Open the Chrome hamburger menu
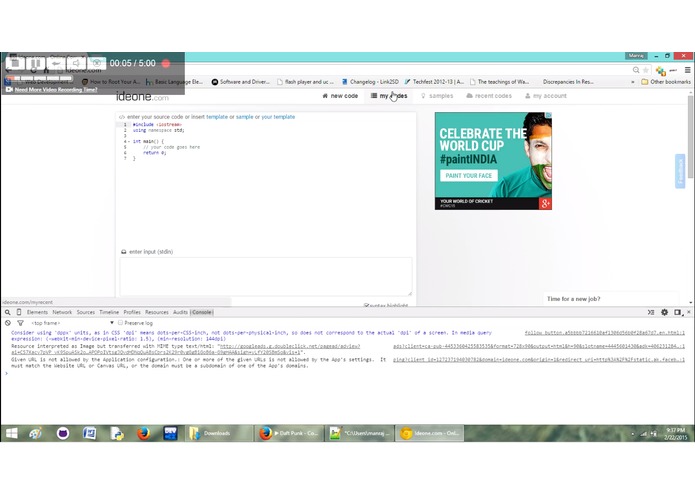Viewport: 695px width, 494px height. click(687, 70)
